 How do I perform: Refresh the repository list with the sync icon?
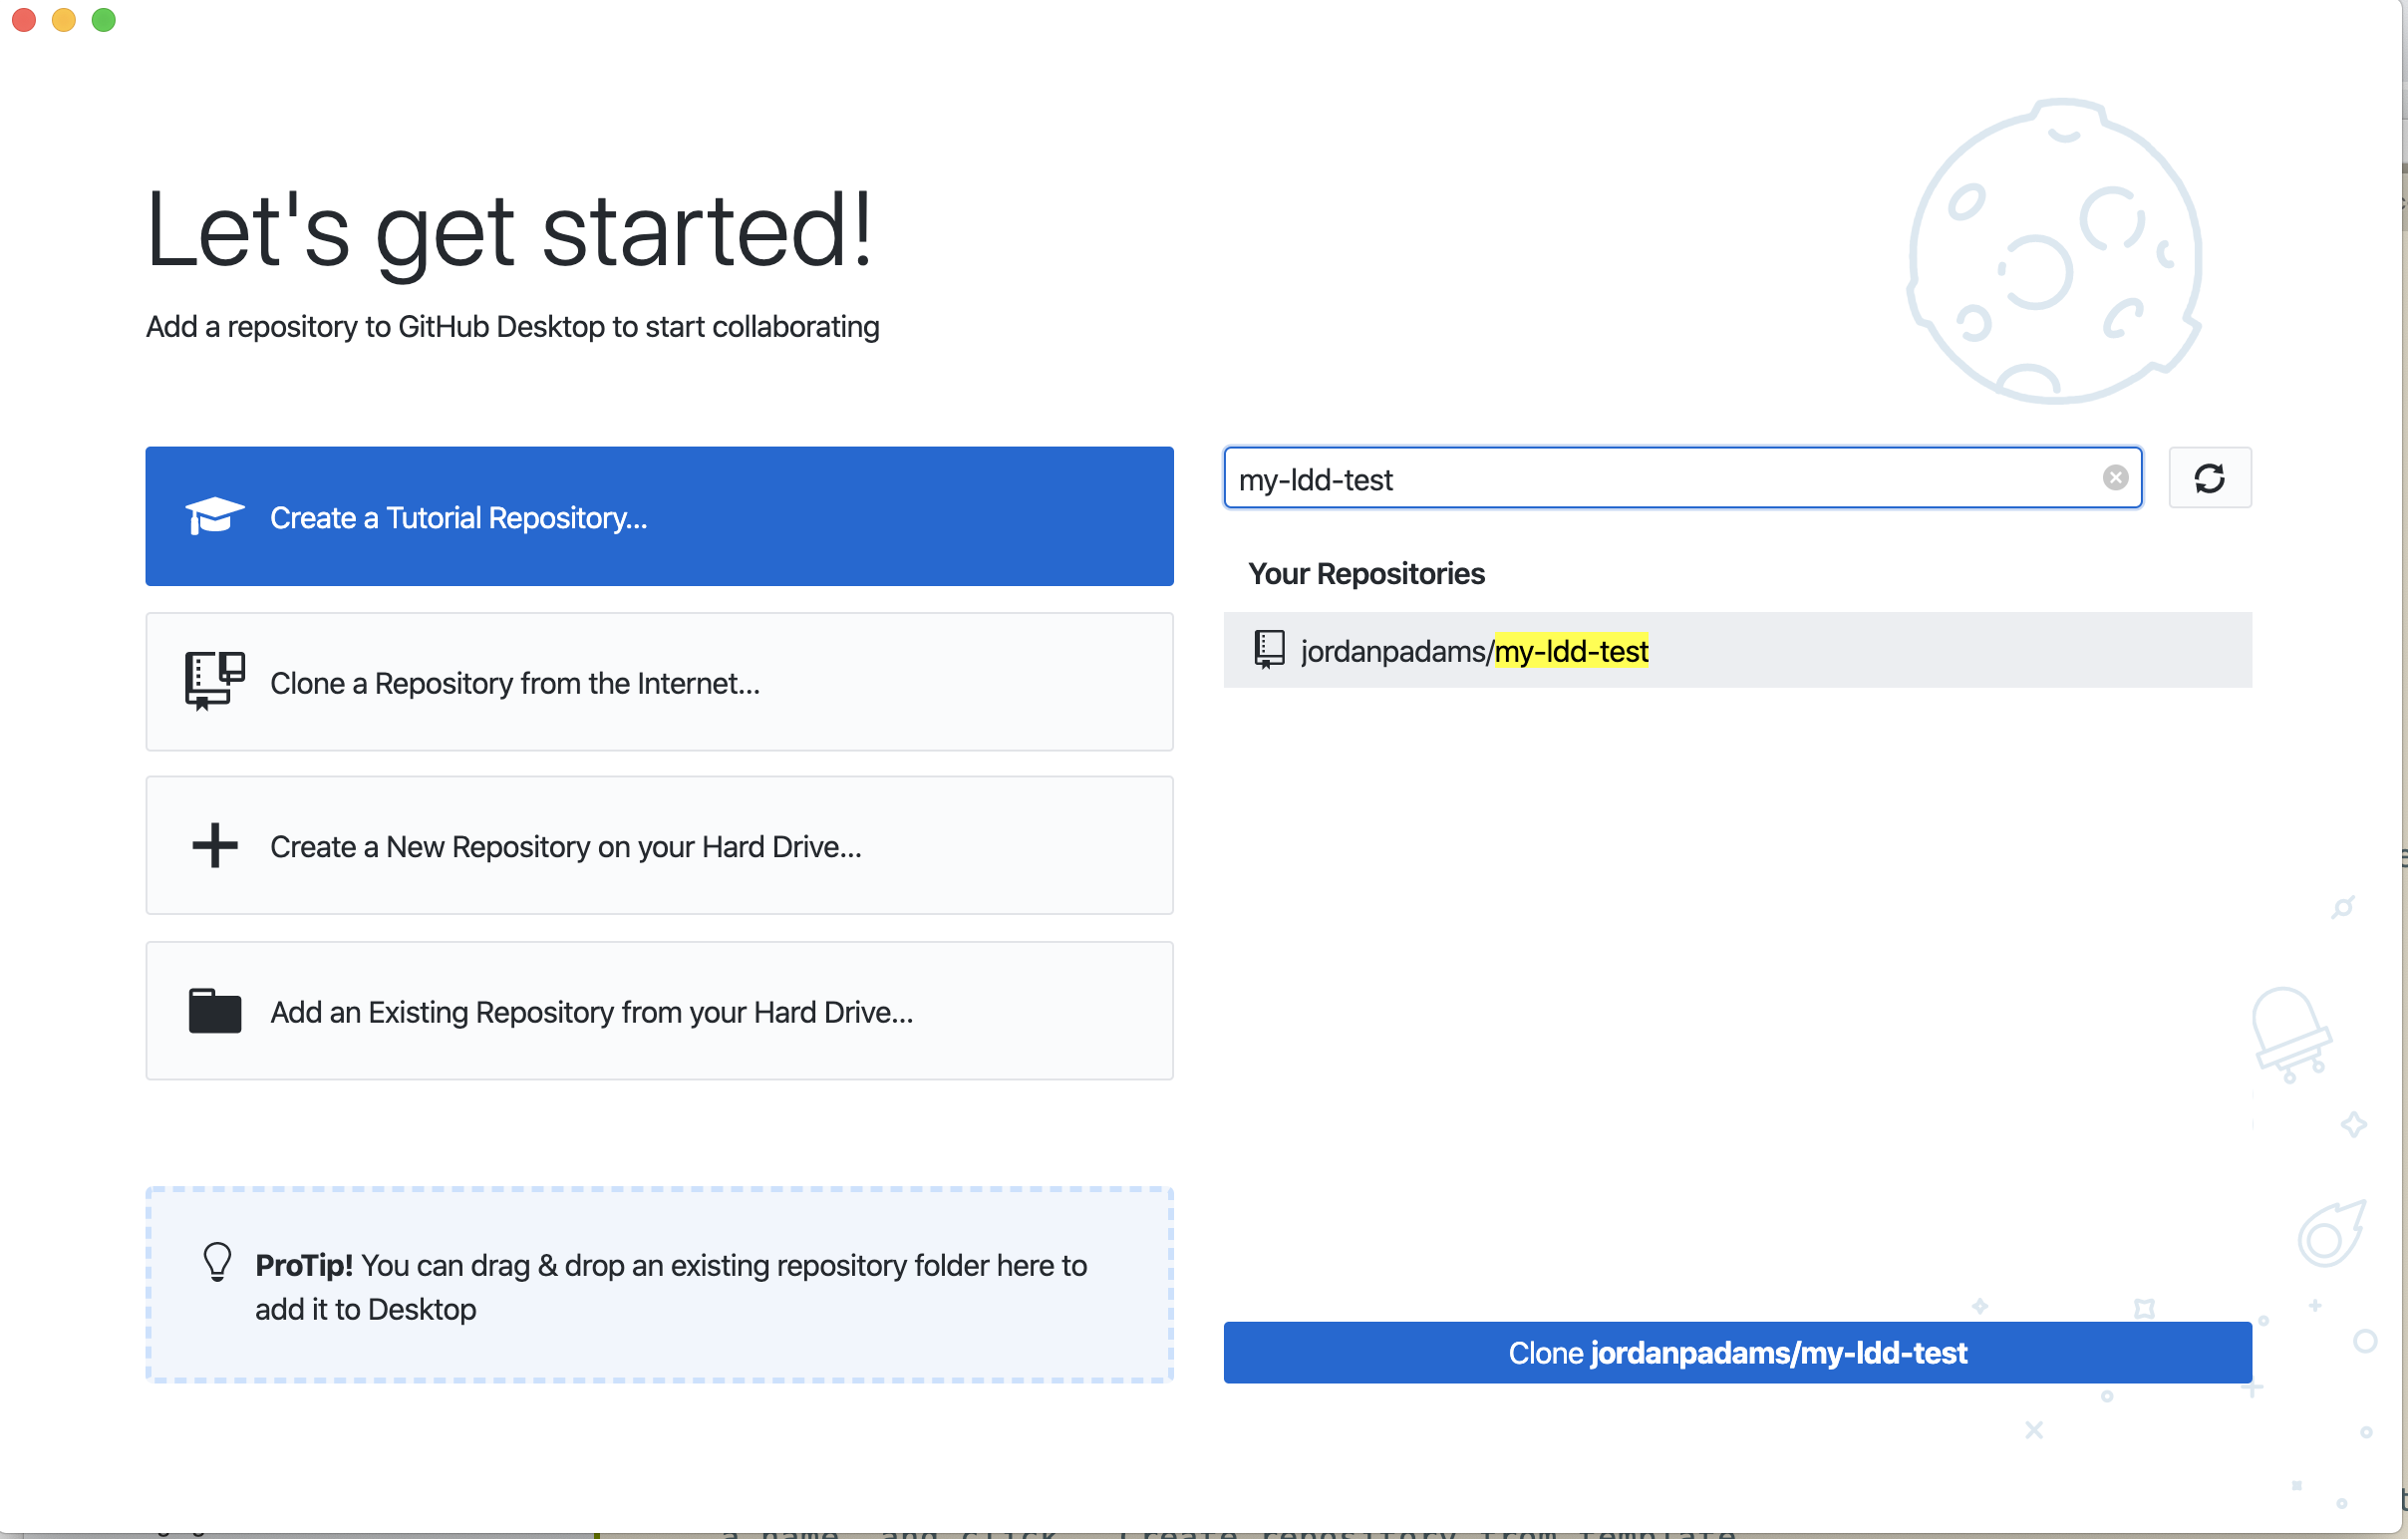coord(2209,478)
